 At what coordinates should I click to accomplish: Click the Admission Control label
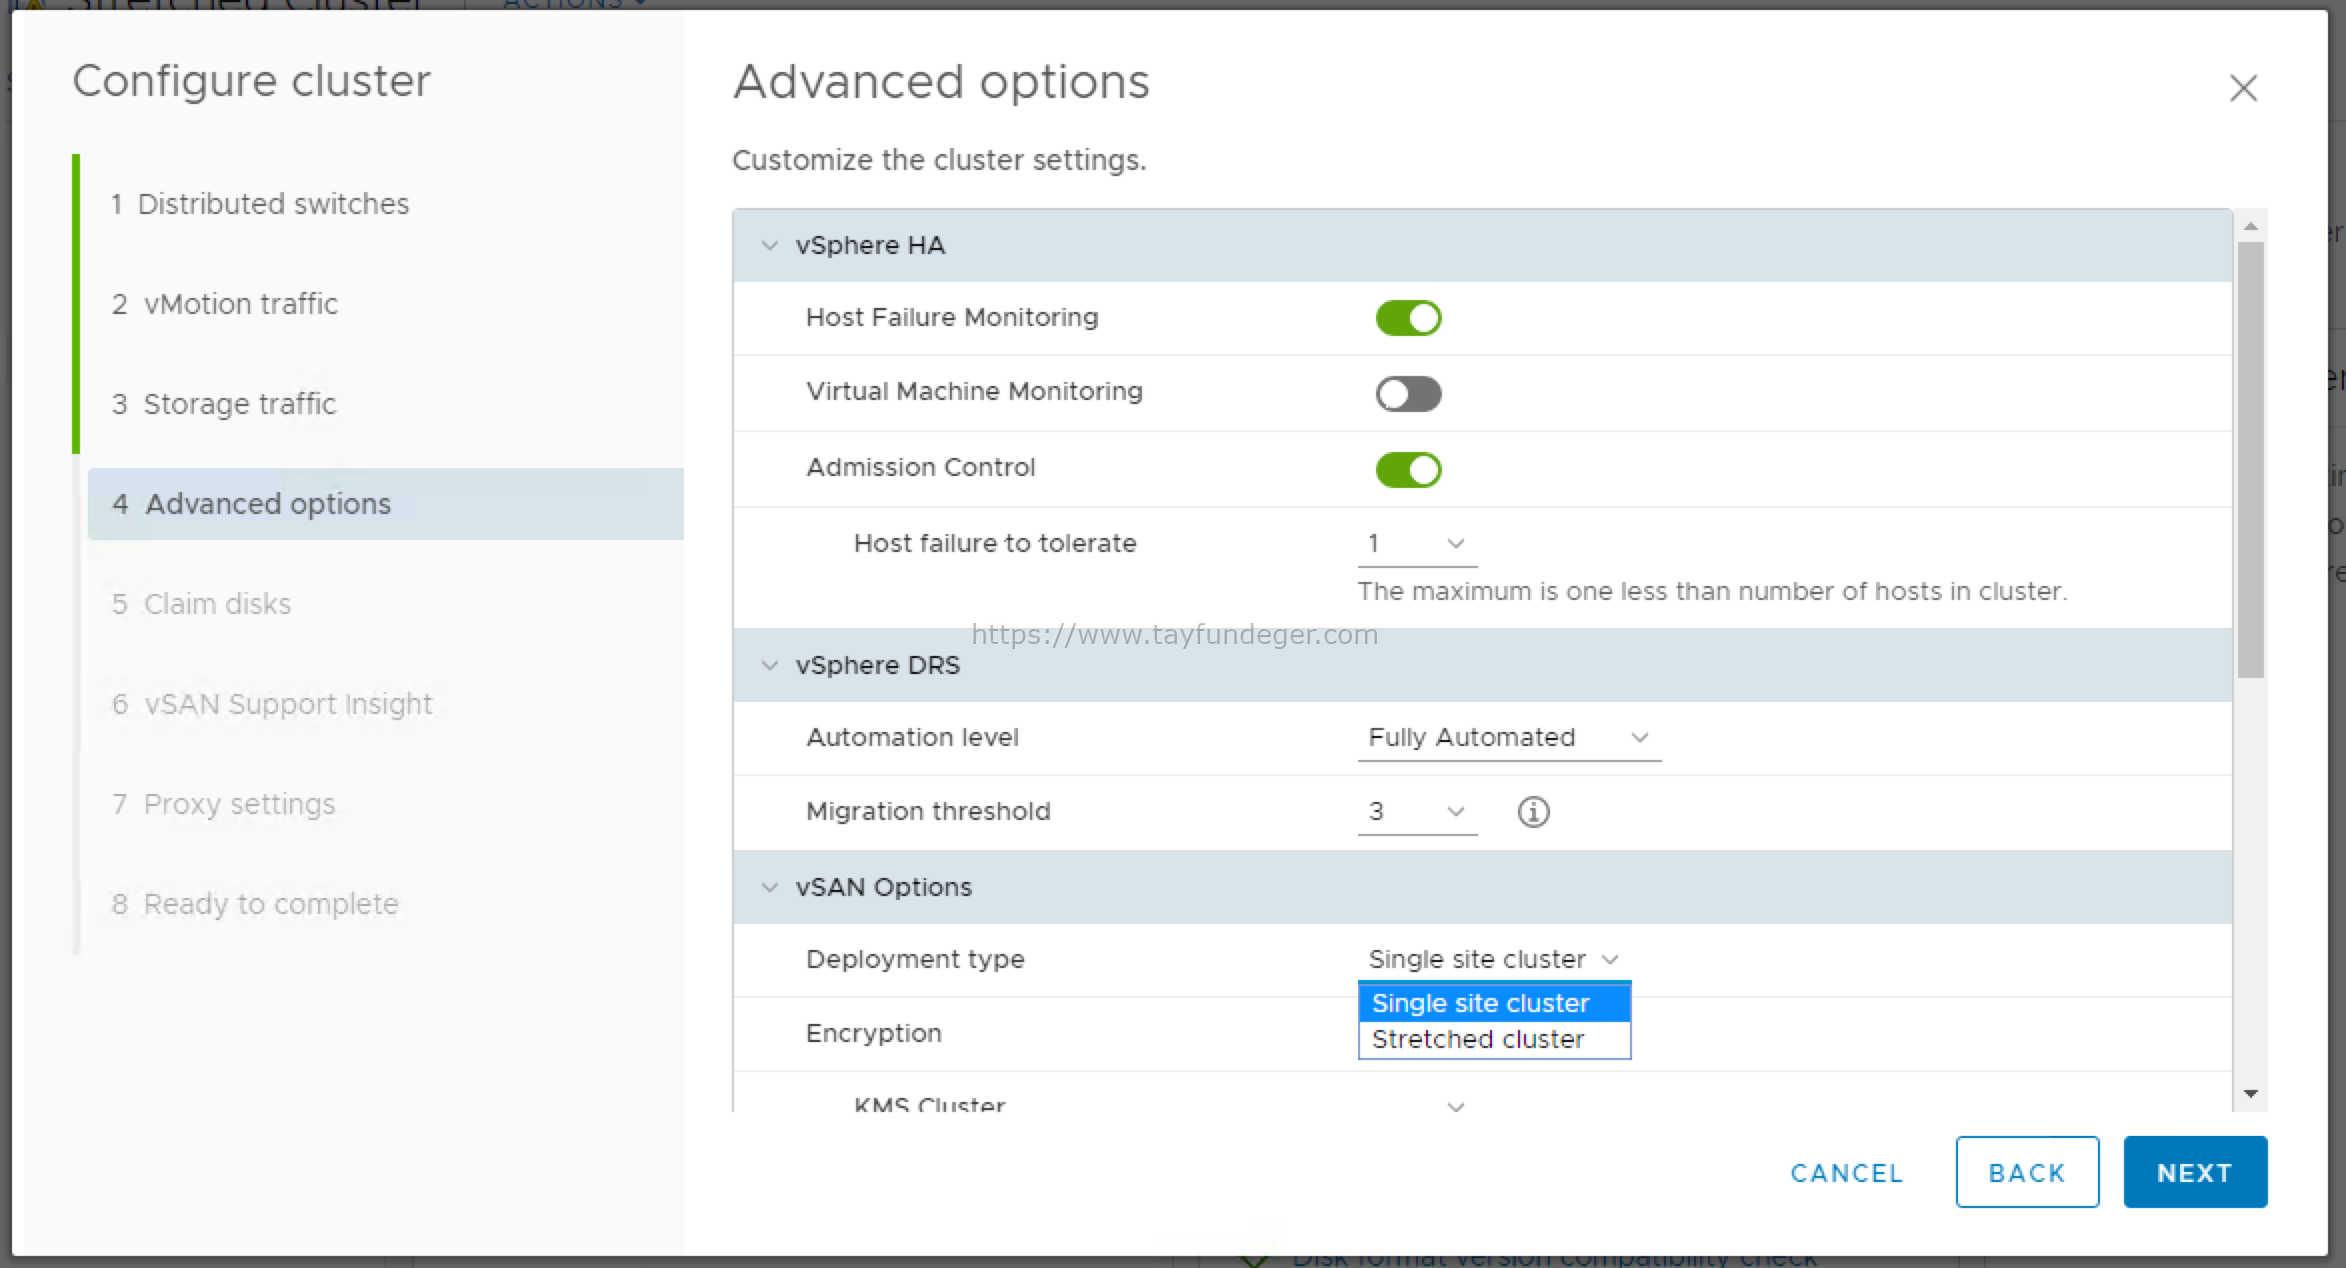click(920, 467)
